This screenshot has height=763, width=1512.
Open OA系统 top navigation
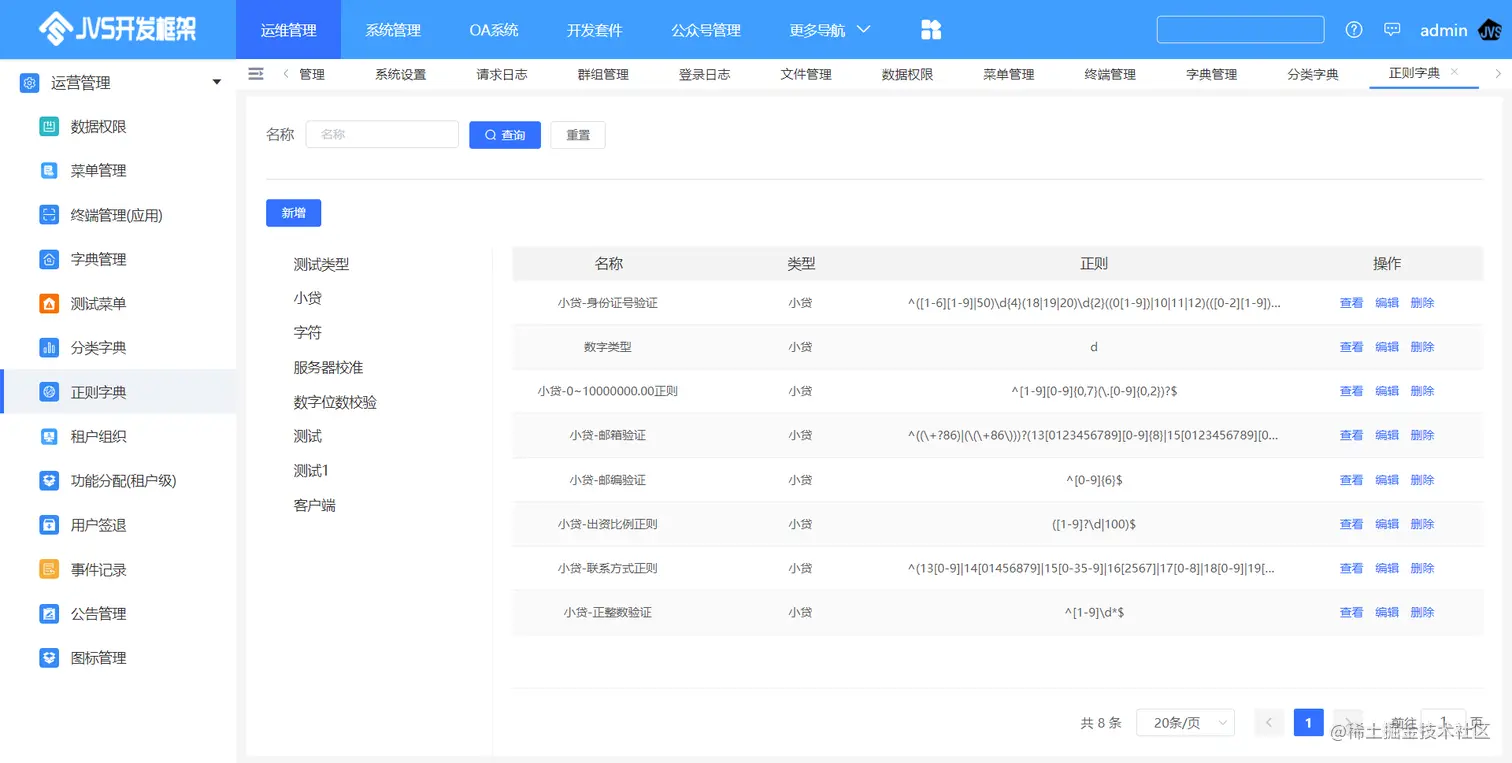coord(494,30)
